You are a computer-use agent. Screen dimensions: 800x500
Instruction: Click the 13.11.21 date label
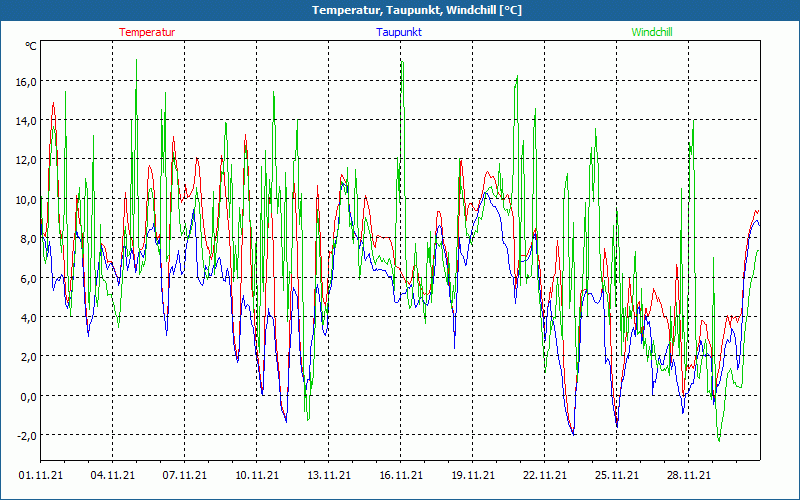[329, 475]
